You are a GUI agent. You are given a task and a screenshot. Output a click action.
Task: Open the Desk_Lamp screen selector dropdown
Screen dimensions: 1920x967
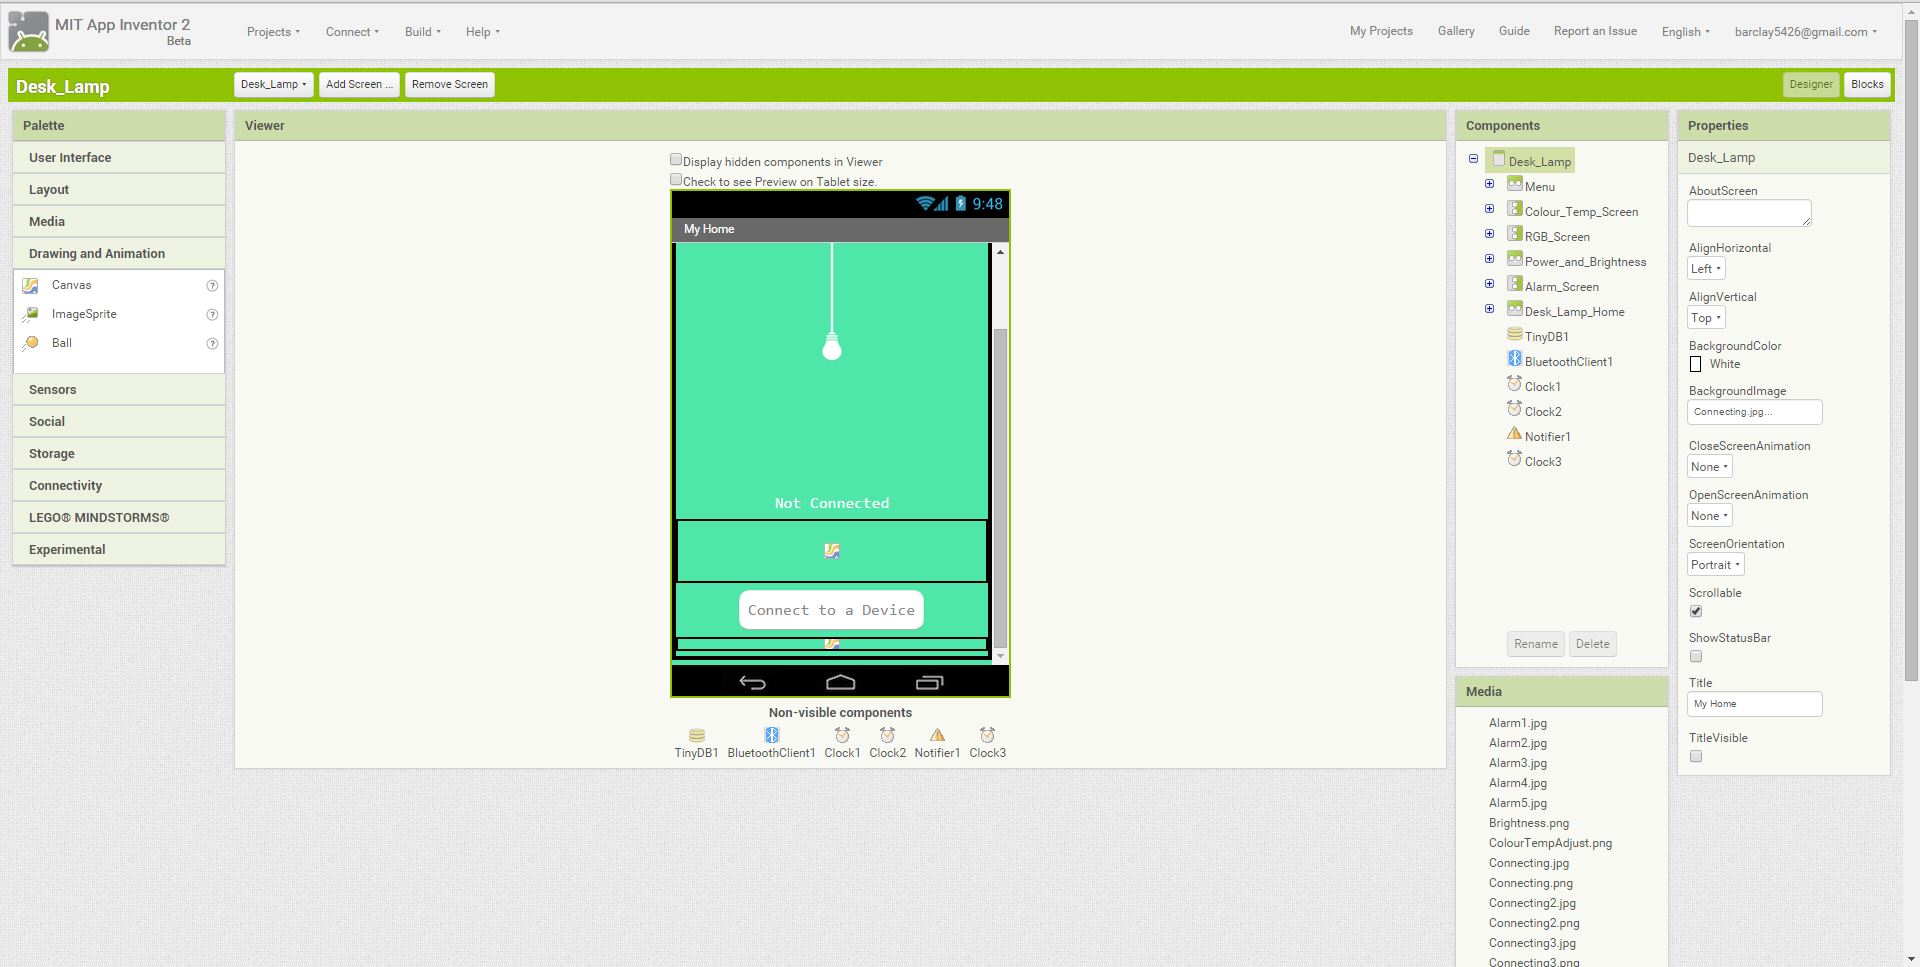point(274,85)
